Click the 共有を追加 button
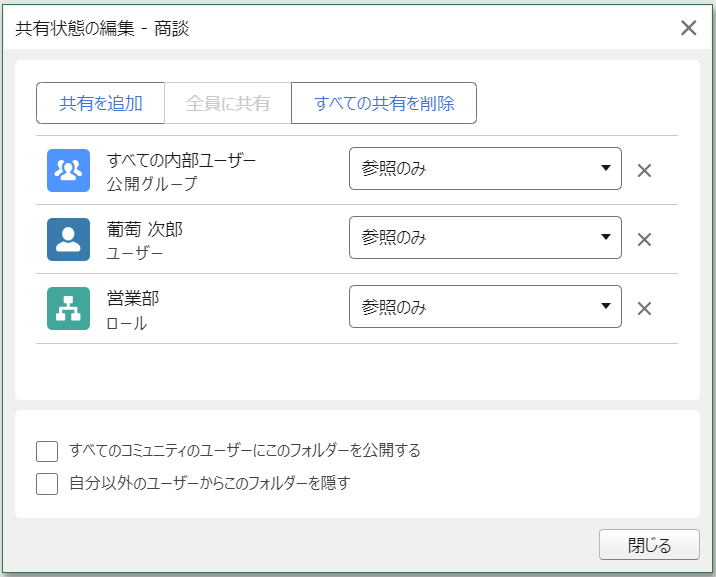 coord(100,103)
